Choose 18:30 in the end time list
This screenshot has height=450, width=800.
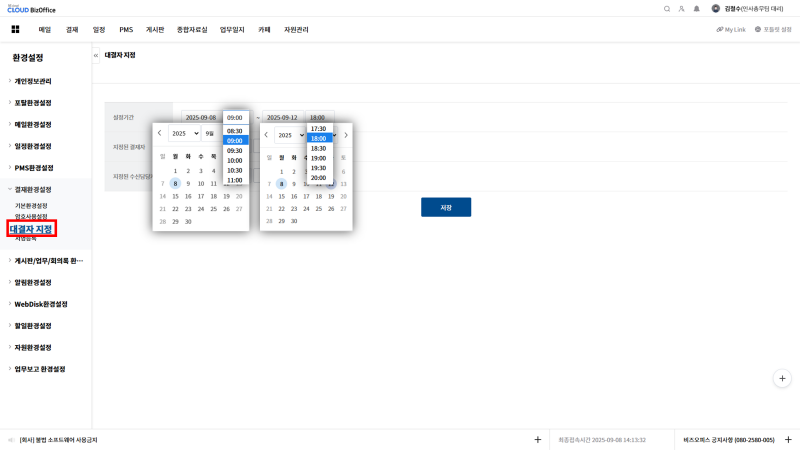tap(319, 148)
